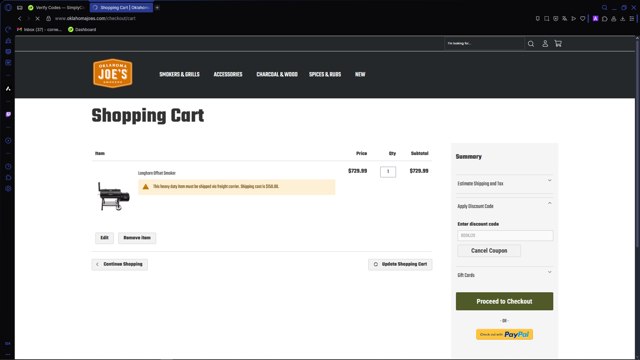Open the New menu item

tap(360, 74)
